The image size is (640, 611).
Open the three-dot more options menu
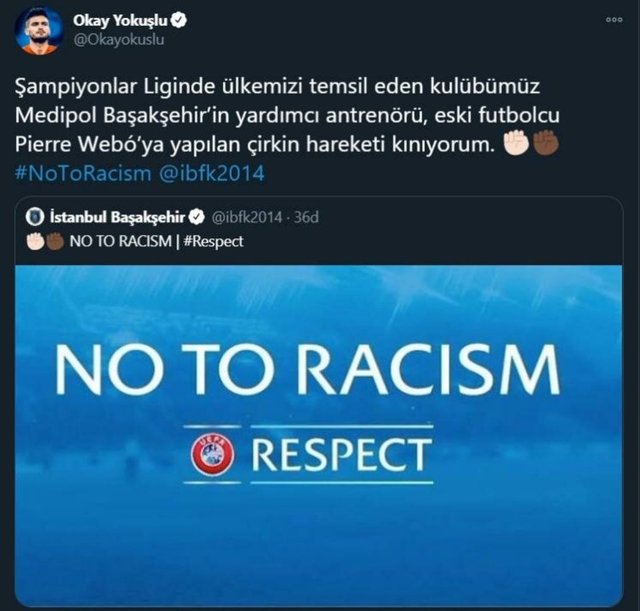[x=614, y=20]
